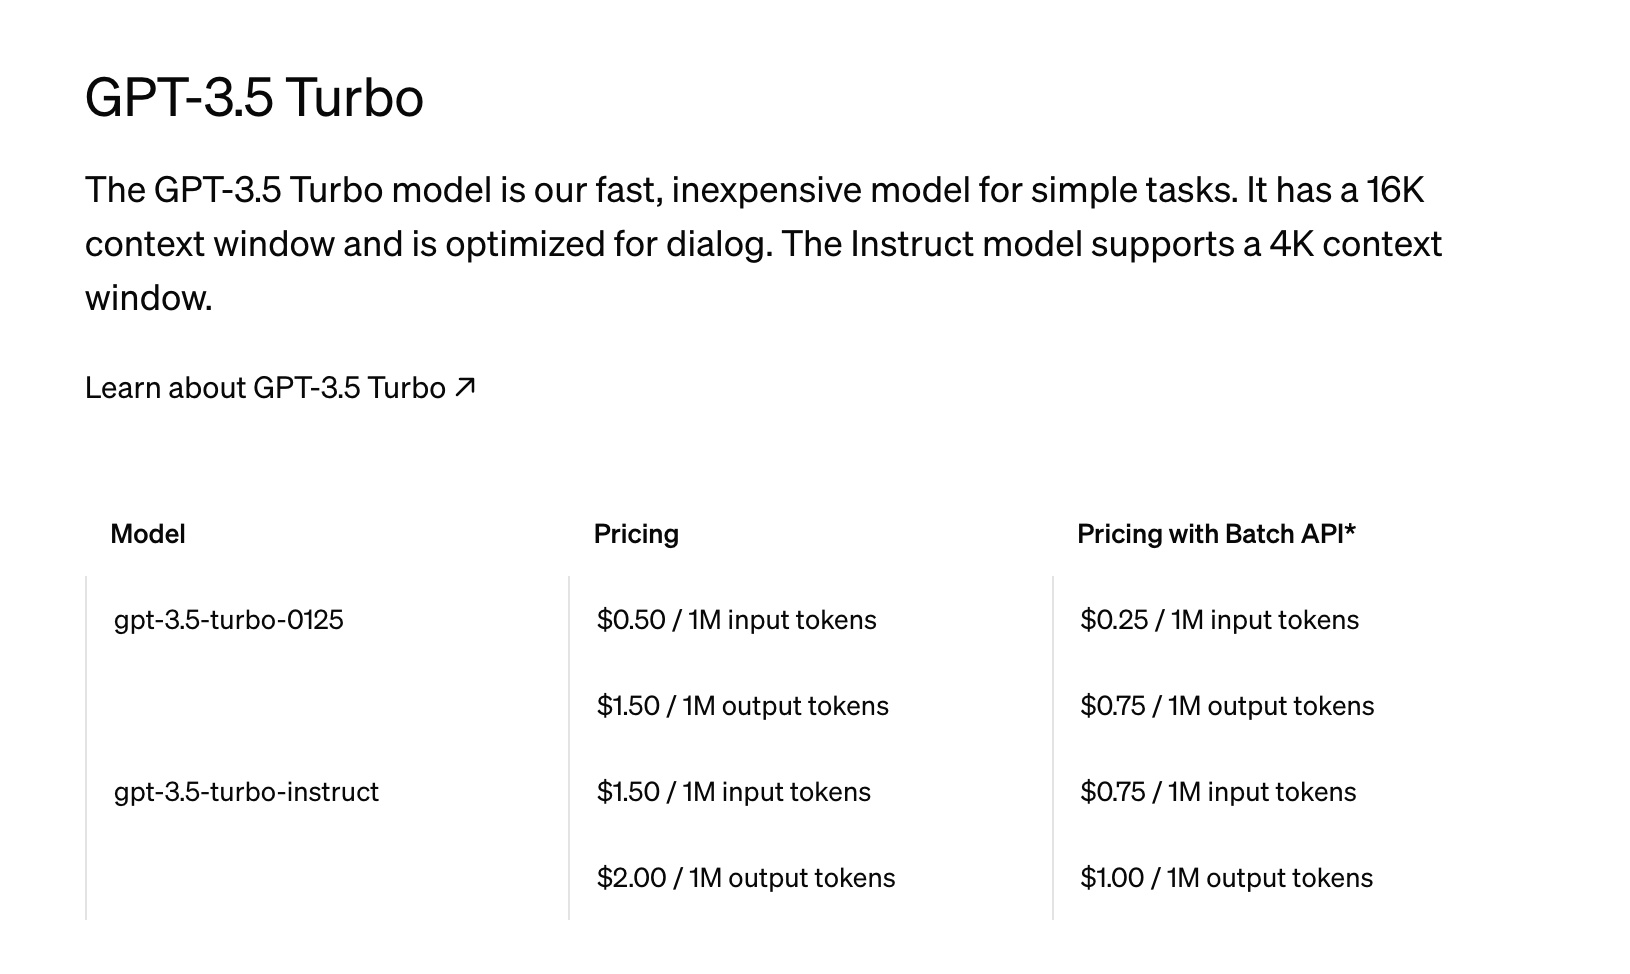Click the $0.75 / 1M output tokens batch price
This screenshot has height=974, width=1630.
(x=1227, y=706)
